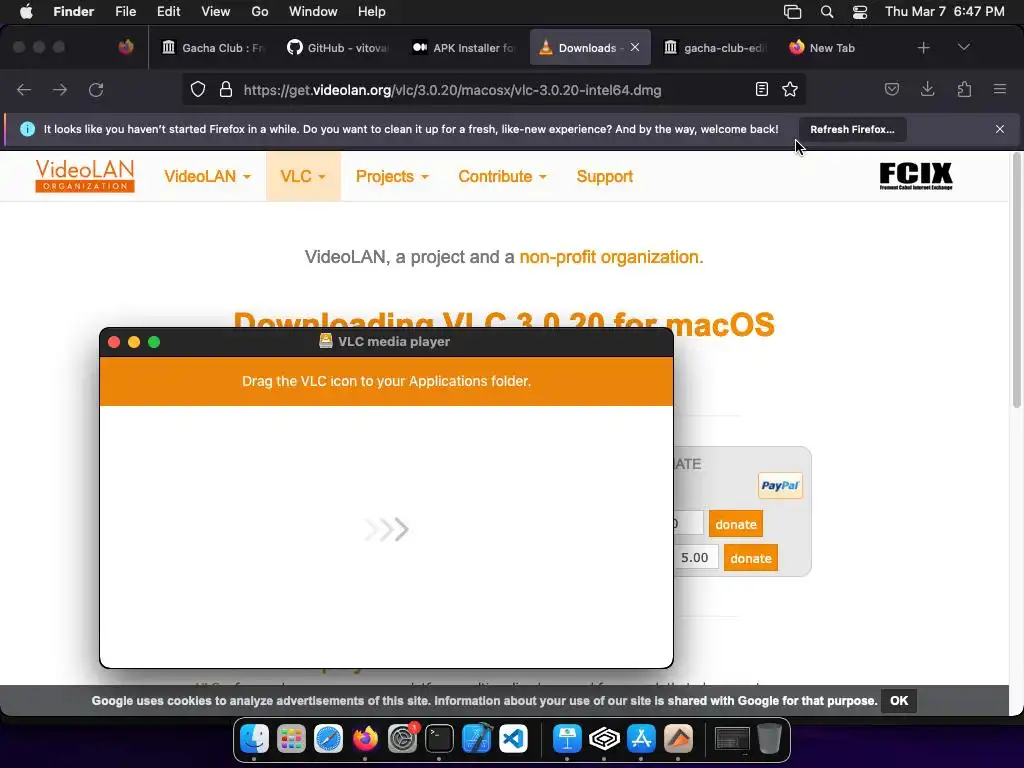Switch to the APK Installer tab
The width and height of the screenshot is (1024, 768).
click(464, 48)
